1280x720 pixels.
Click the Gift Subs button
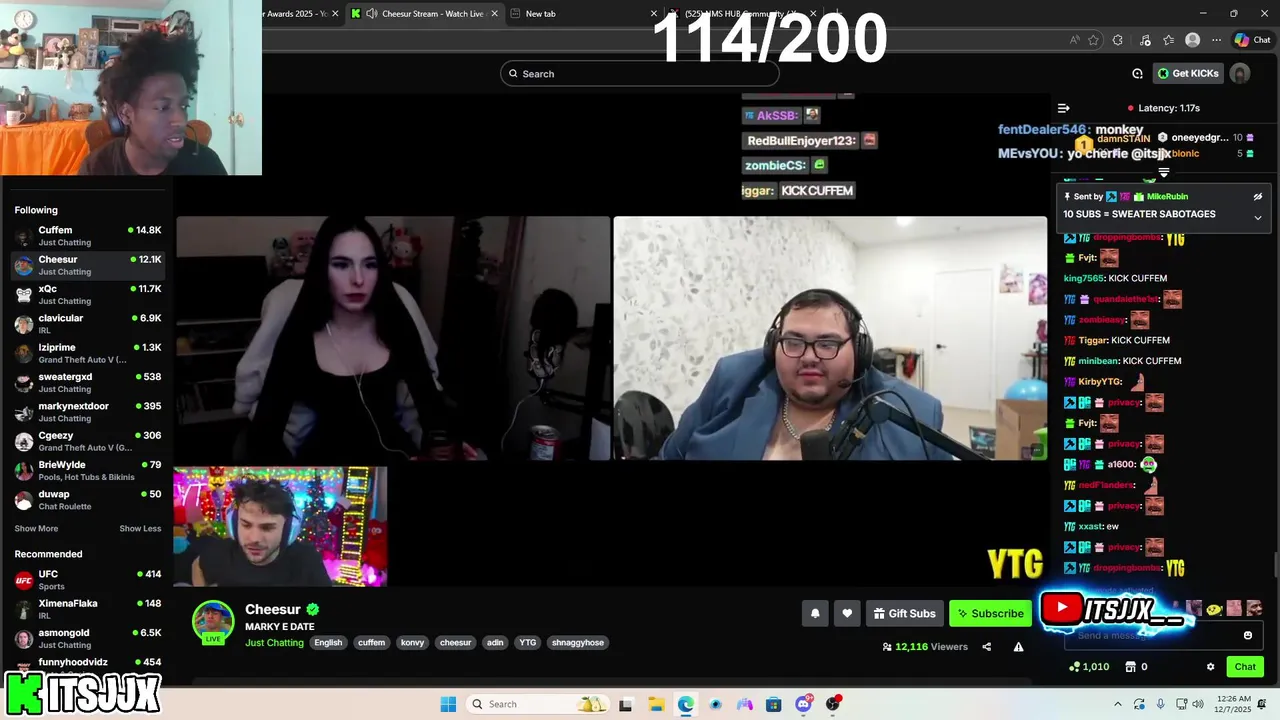(904, 613)
